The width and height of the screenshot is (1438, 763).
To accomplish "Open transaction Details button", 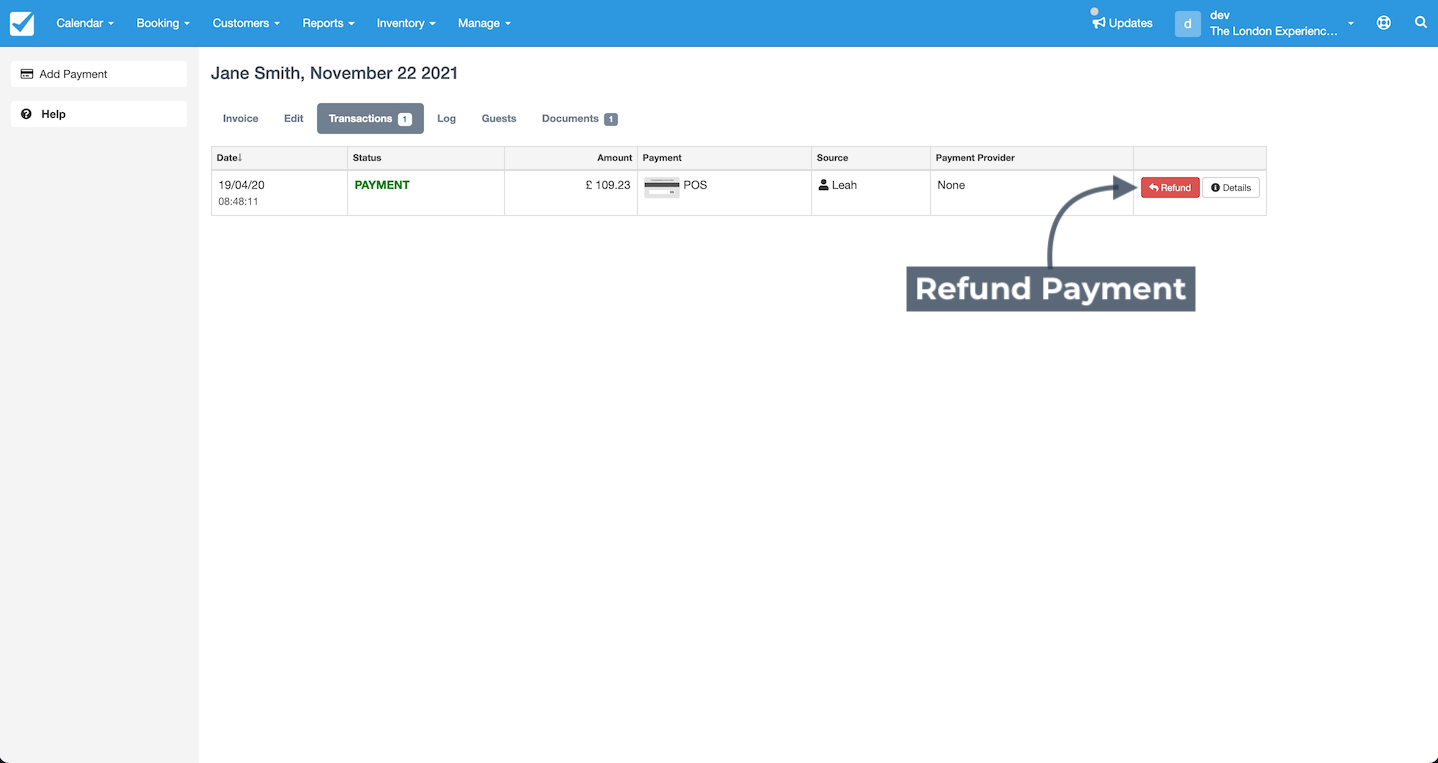I will click(x=1231, y=187).
